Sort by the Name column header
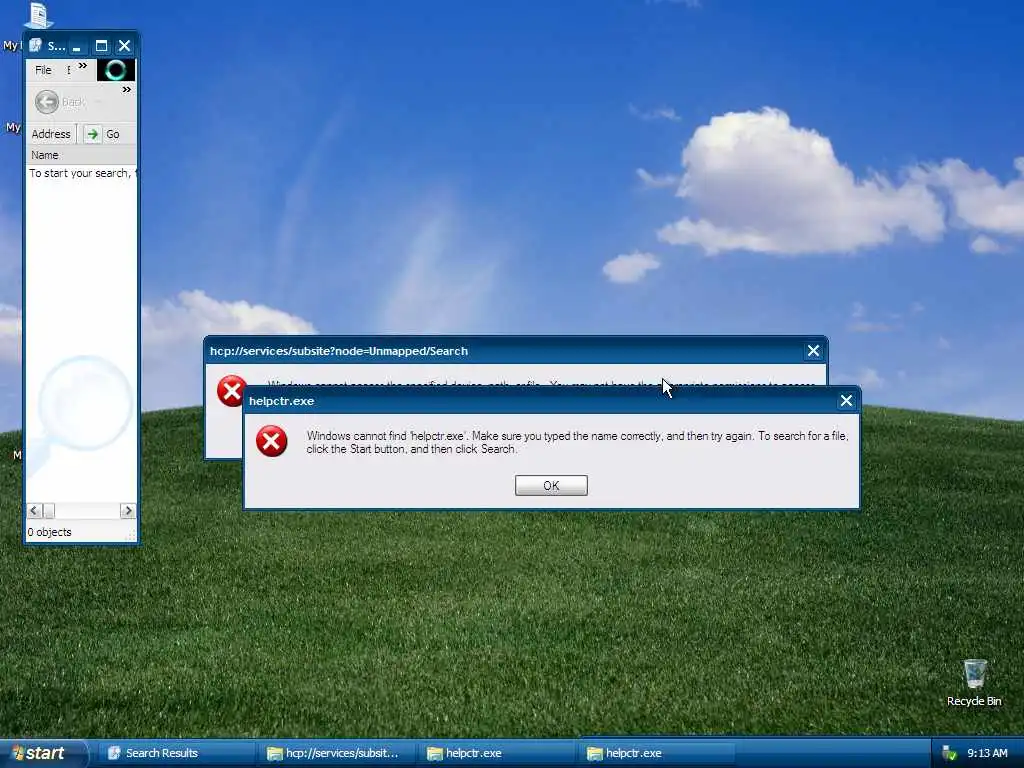The height and width of the screenshot is (768, 1024). 81,155
